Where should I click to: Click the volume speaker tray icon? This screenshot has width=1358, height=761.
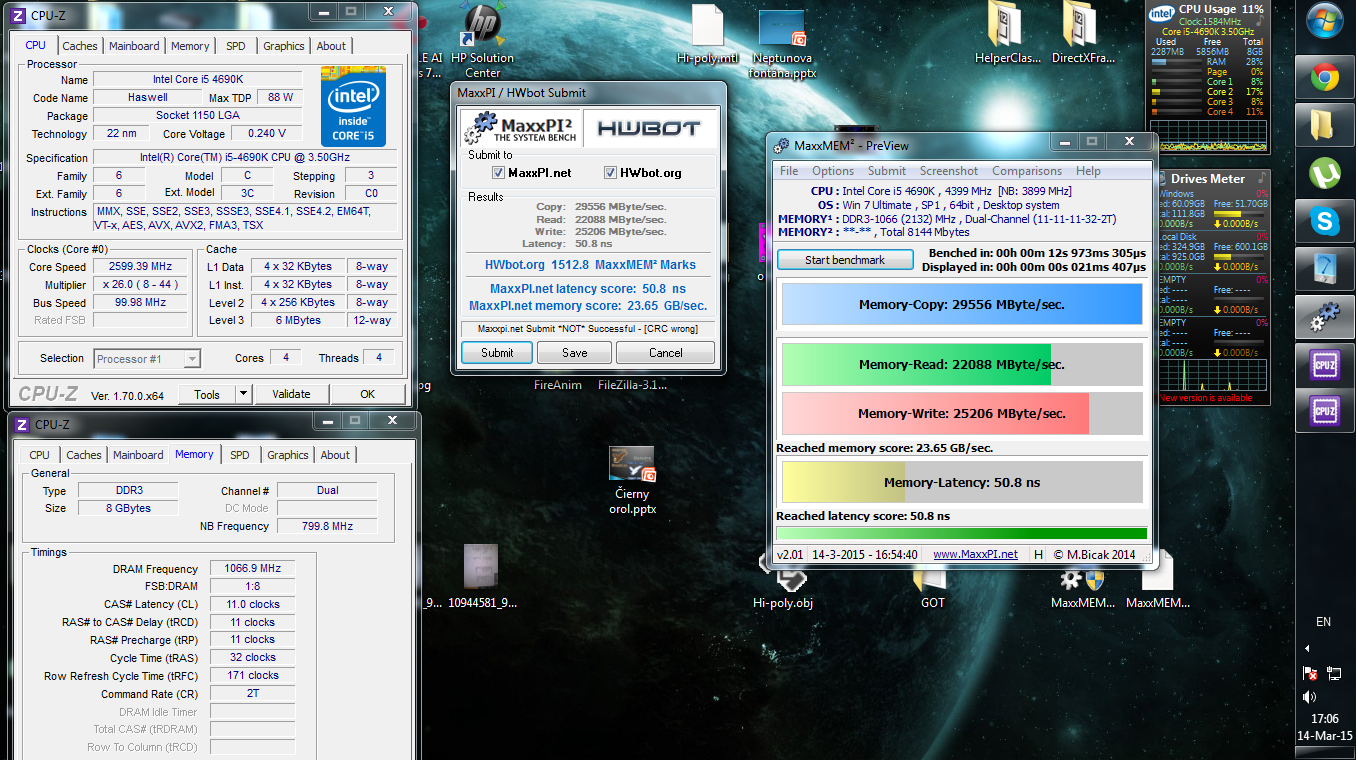(x=1309, y=696)
